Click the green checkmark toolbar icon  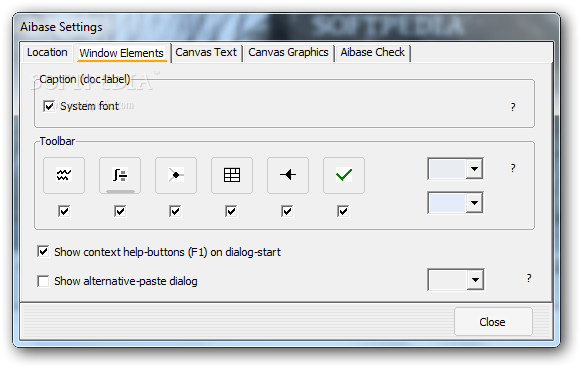click(343, 175)
